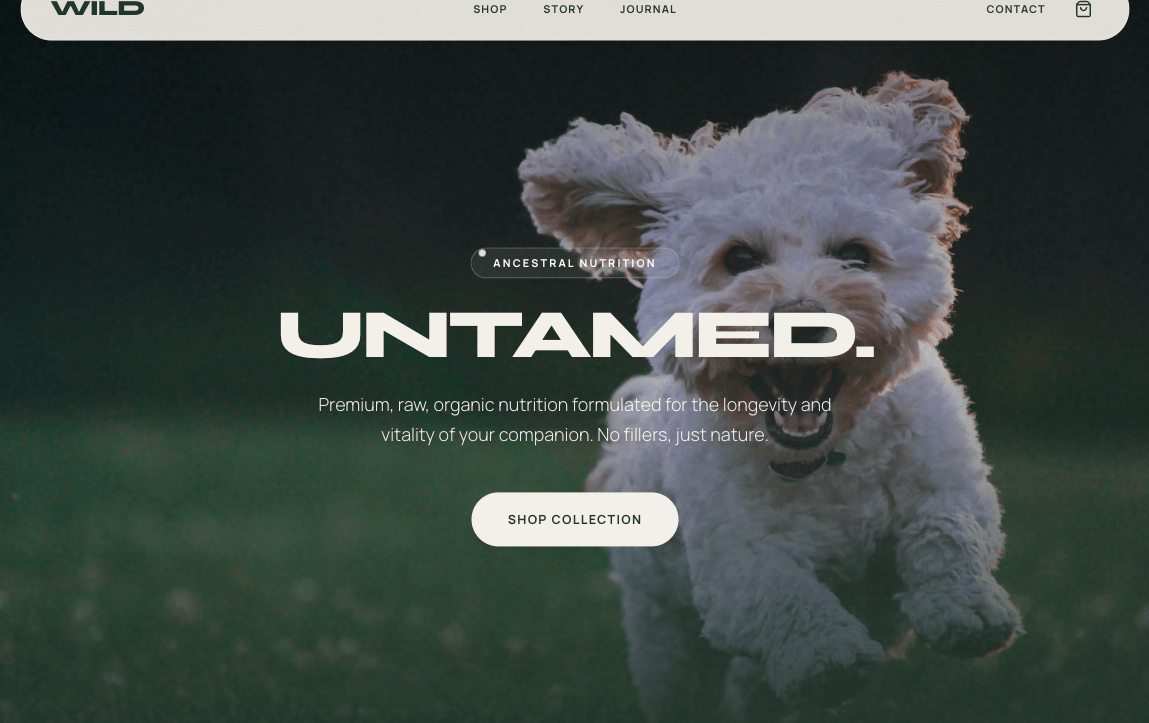
Task: Go to the STORY page
Action: pyautogui.click(x=563, y=10)
